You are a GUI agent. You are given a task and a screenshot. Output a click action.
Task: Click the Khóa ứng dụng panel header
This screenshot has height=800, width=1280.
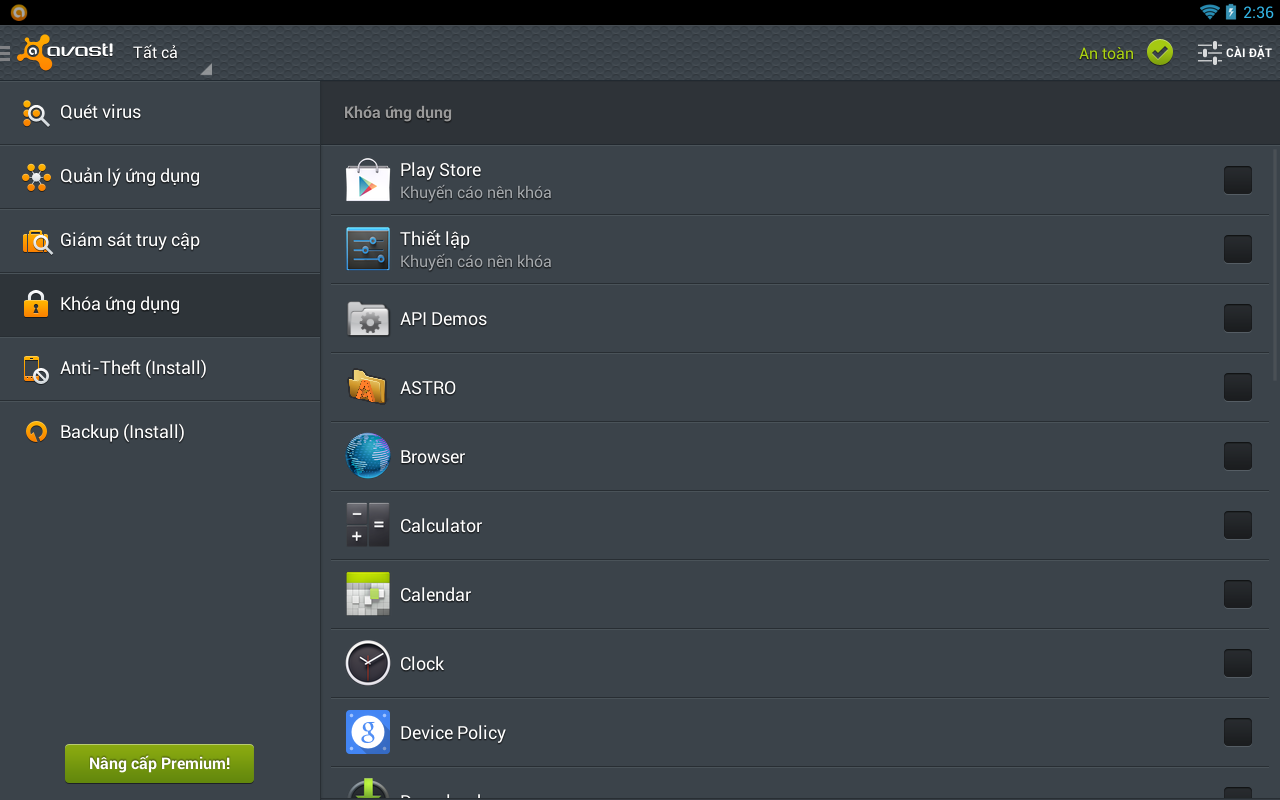(x=800, y=113)
